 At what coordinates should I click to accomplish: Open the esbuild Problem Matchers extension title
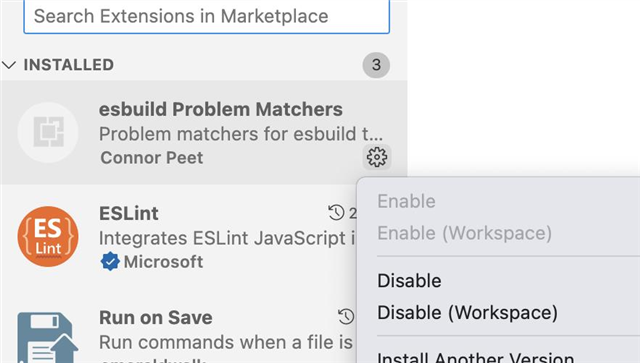[x=221, y=109]
